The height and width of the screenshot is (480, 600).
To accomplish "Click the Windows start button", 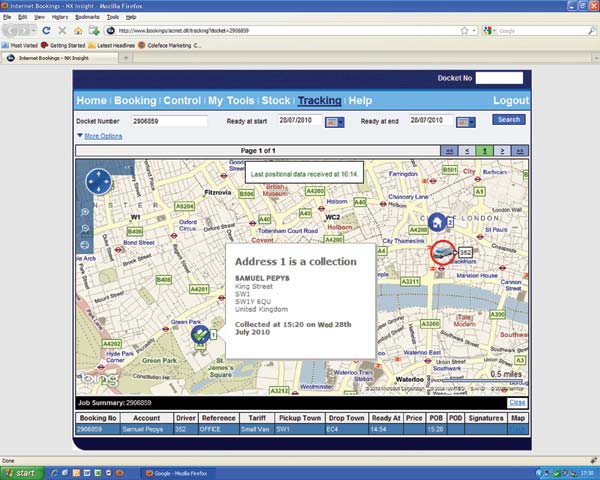I will (x=20, y=473).
